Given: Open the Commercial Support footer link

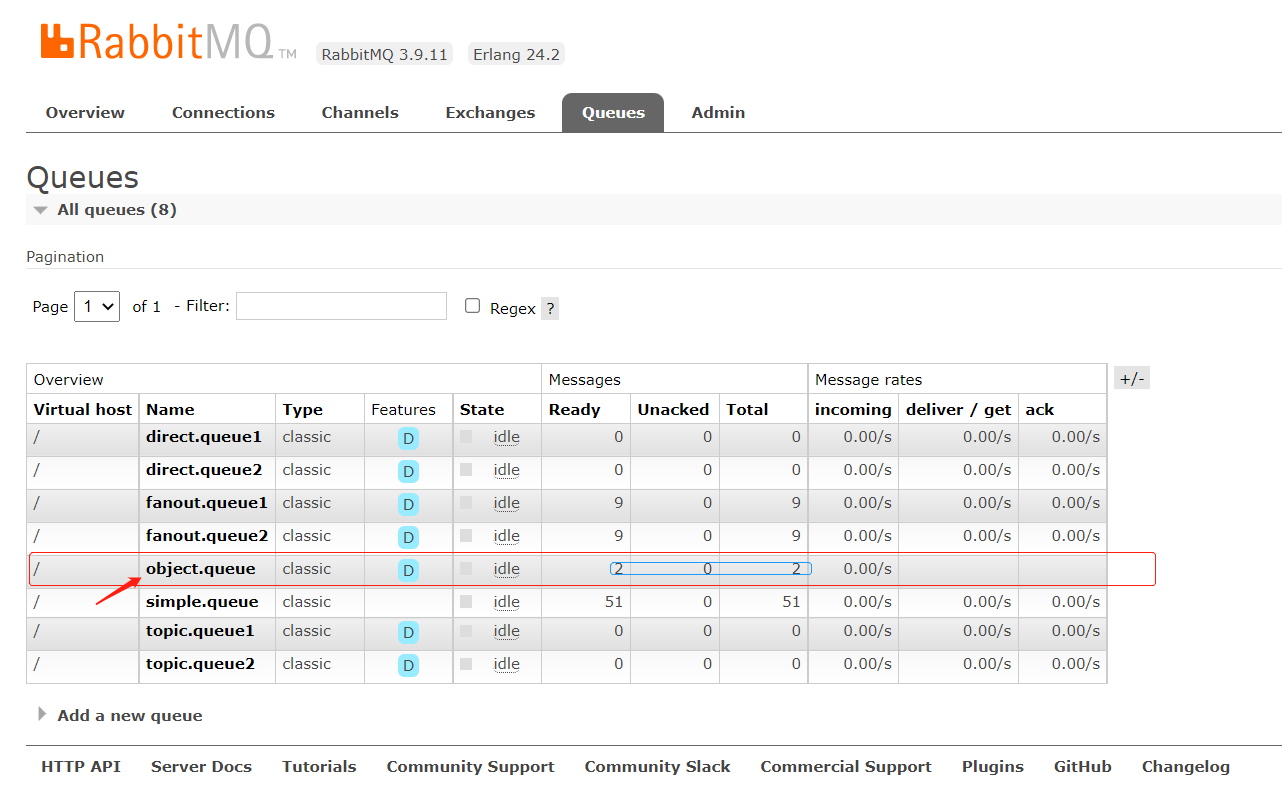Looking at the screenshot, I should click(846, 767).
